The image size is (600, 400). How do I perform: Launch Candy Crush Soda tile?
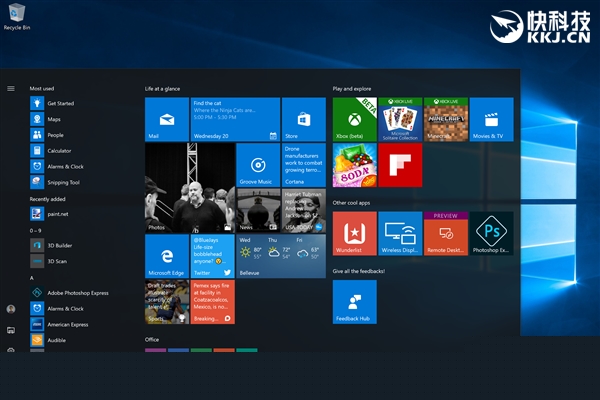tap(355, 165)
